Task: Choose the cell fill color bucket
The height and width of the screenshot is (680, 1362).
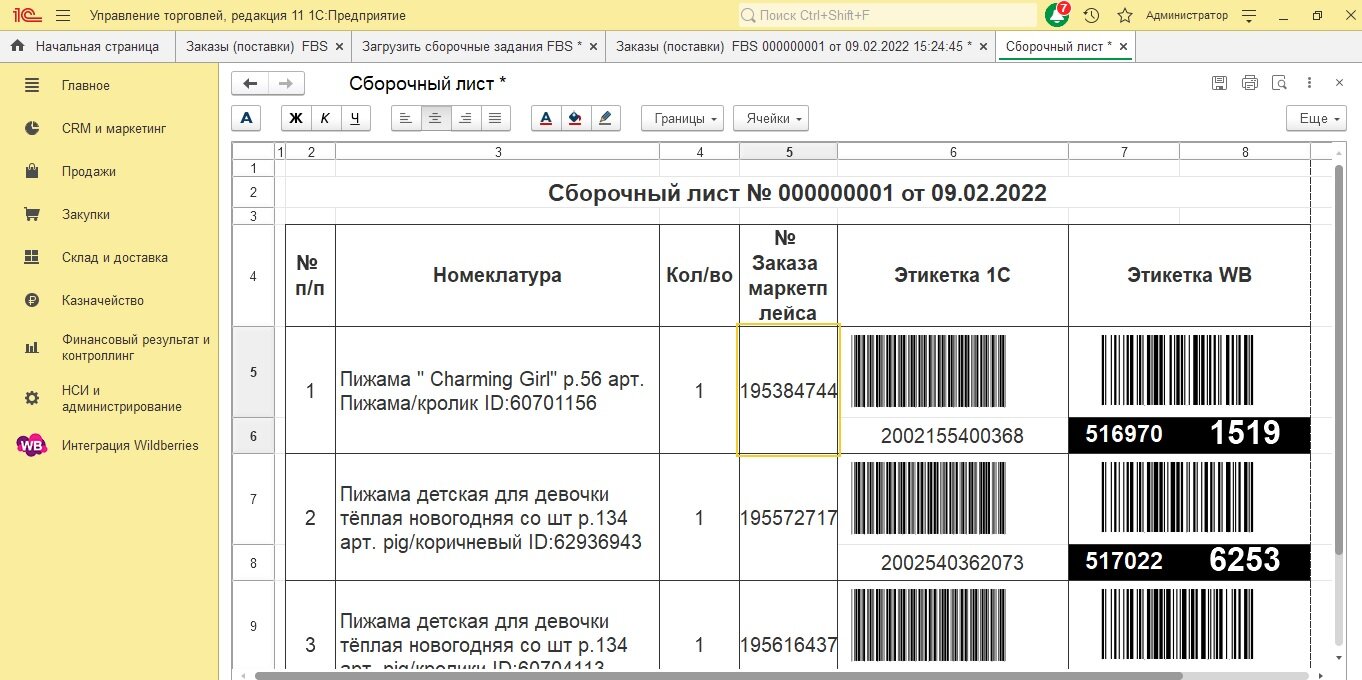Action: (x=575, y=118)
